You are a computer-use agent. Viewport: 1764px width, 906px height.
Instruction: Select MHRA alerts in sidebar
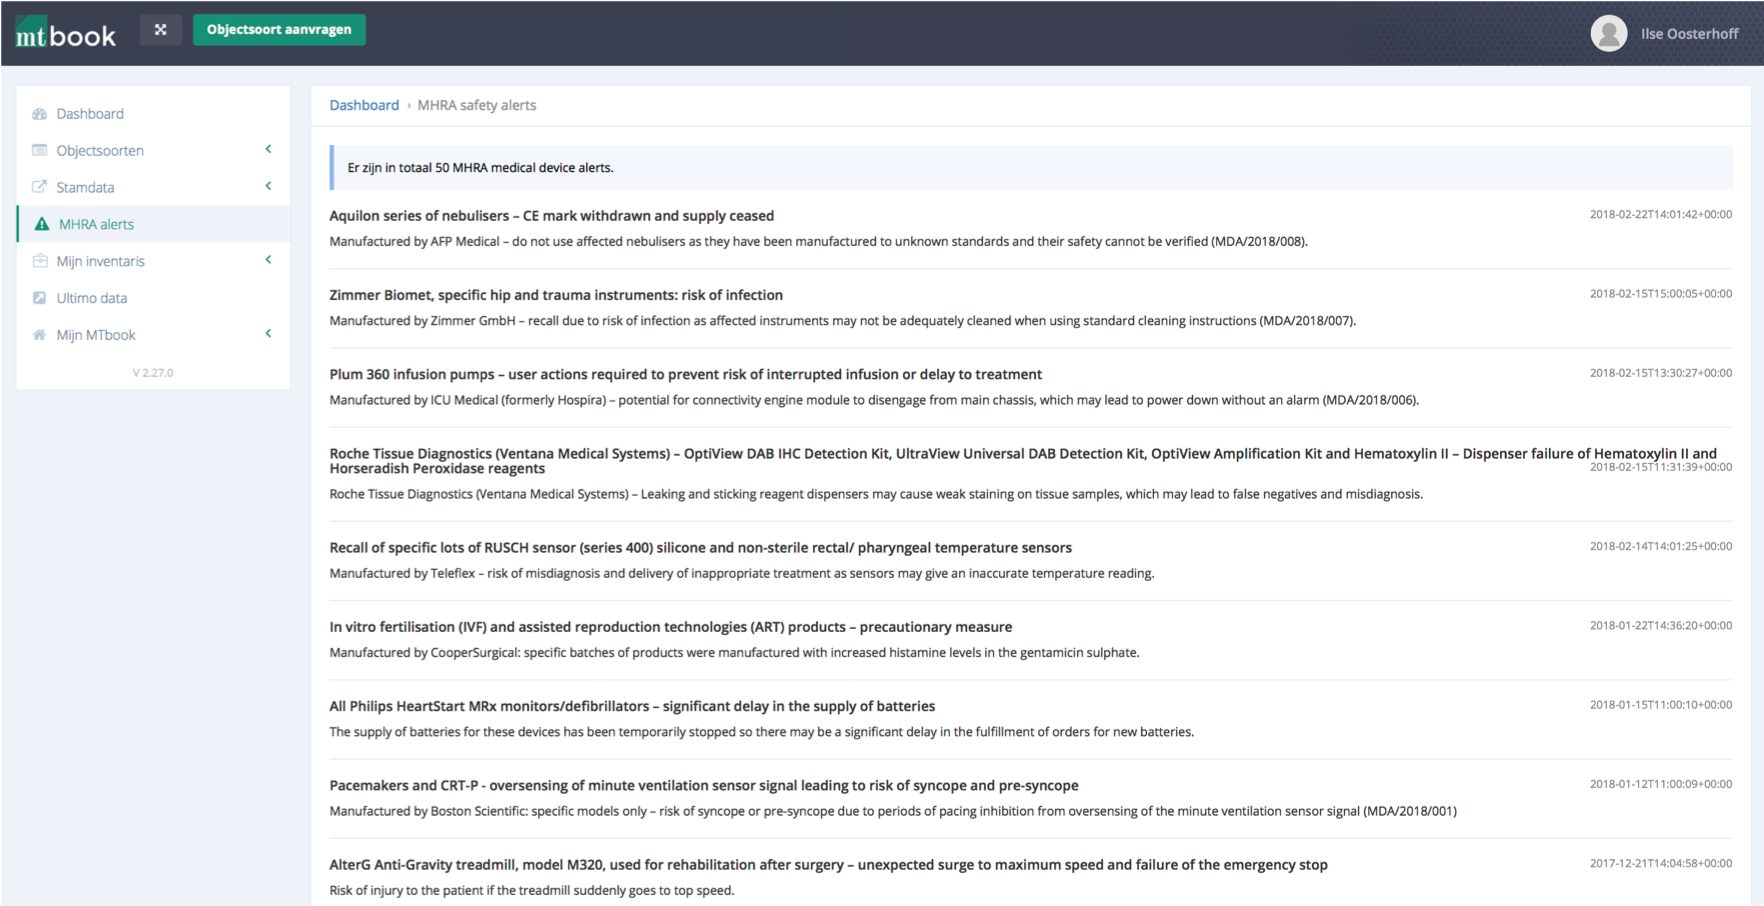click(x=96, y=224)
